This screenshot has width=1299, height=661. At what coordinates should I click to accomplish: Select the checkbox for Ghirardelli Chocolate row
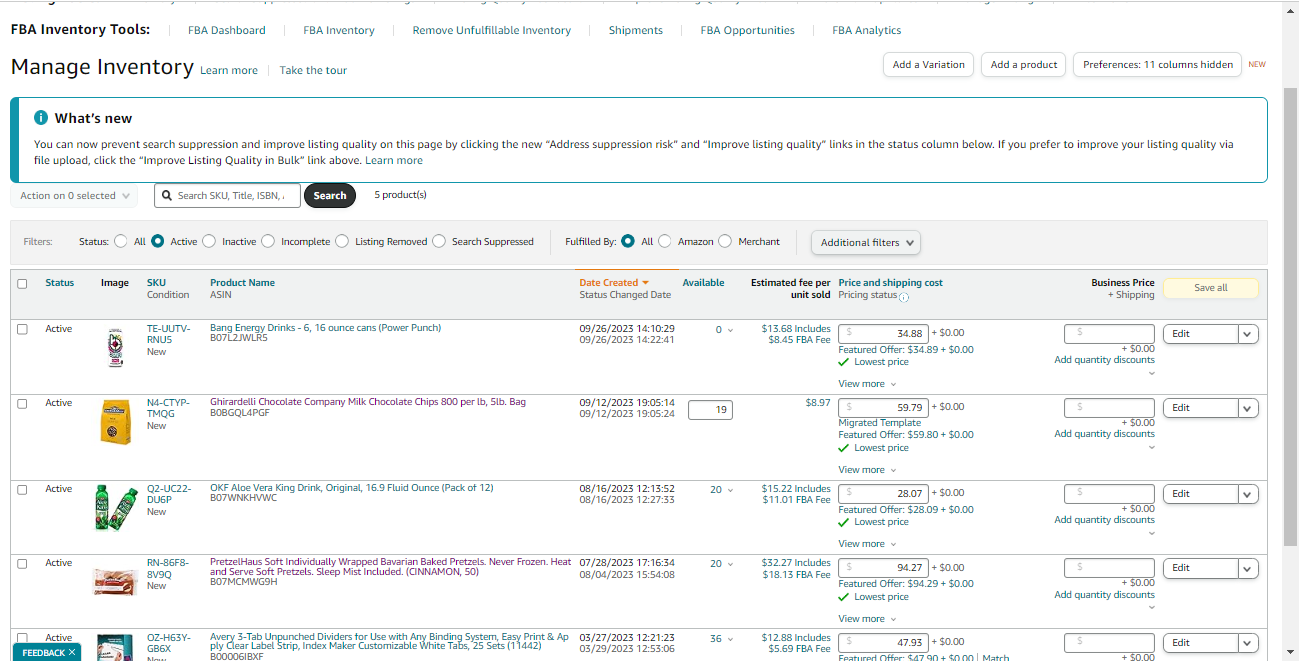coord(22,403)
